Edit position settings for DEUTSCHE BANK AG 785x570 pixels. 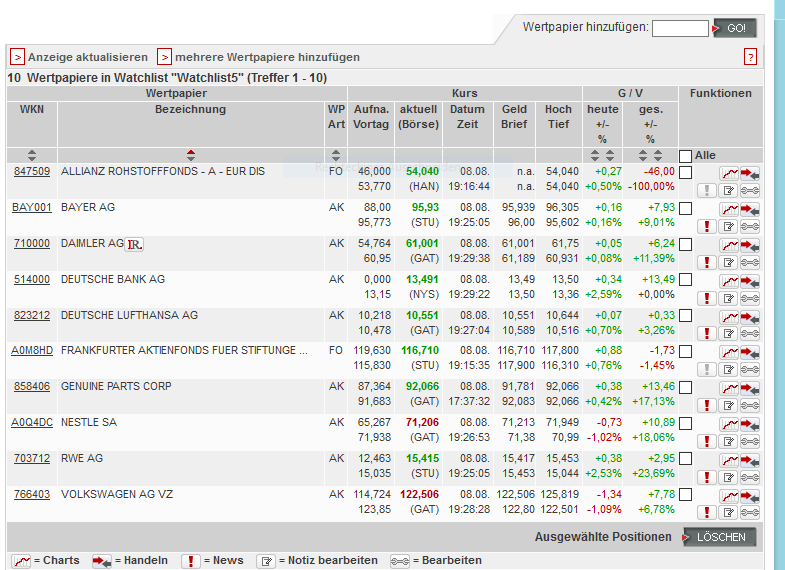(x=750, y=298)
